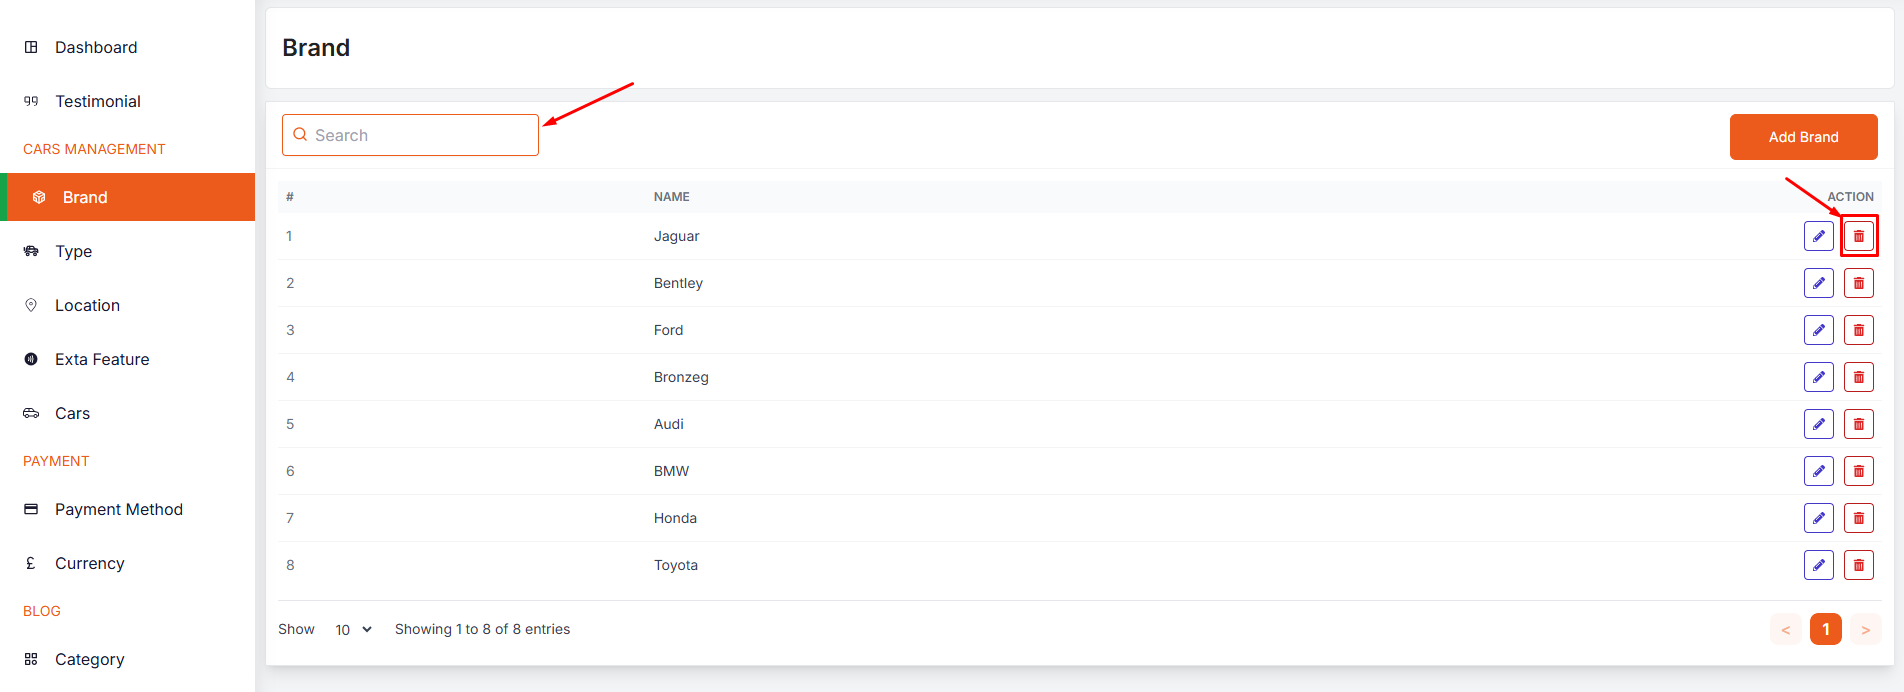The image size is (1904, 692).
Task: Edit the Jaguar brand entry
Action: pyautogui.click(x=1818, y=236)
